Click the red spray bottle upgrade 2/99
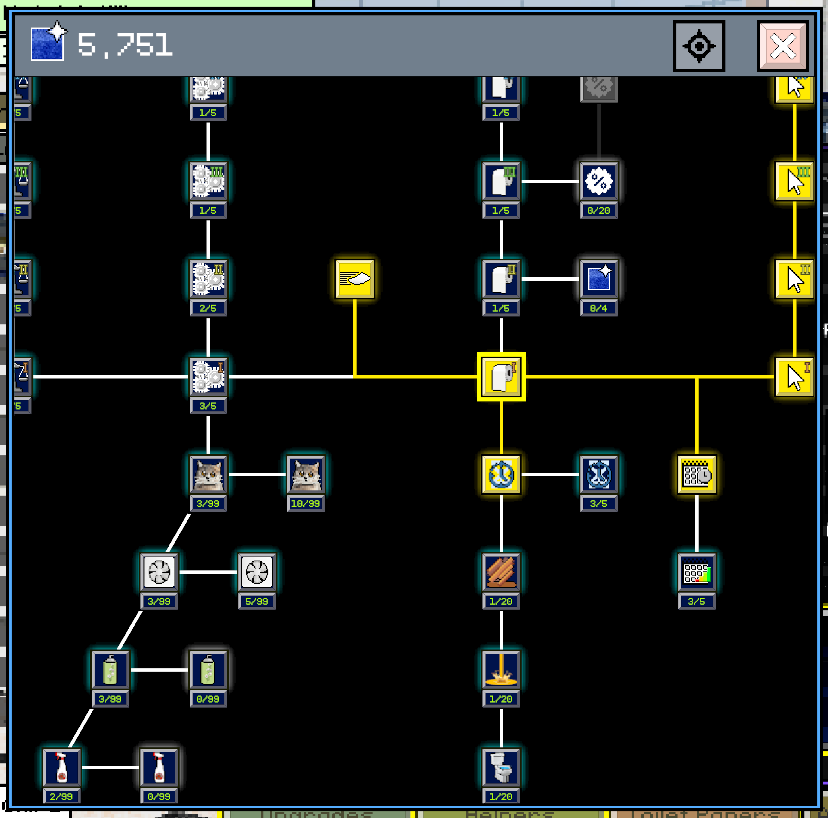 click(x=61, y=767)
